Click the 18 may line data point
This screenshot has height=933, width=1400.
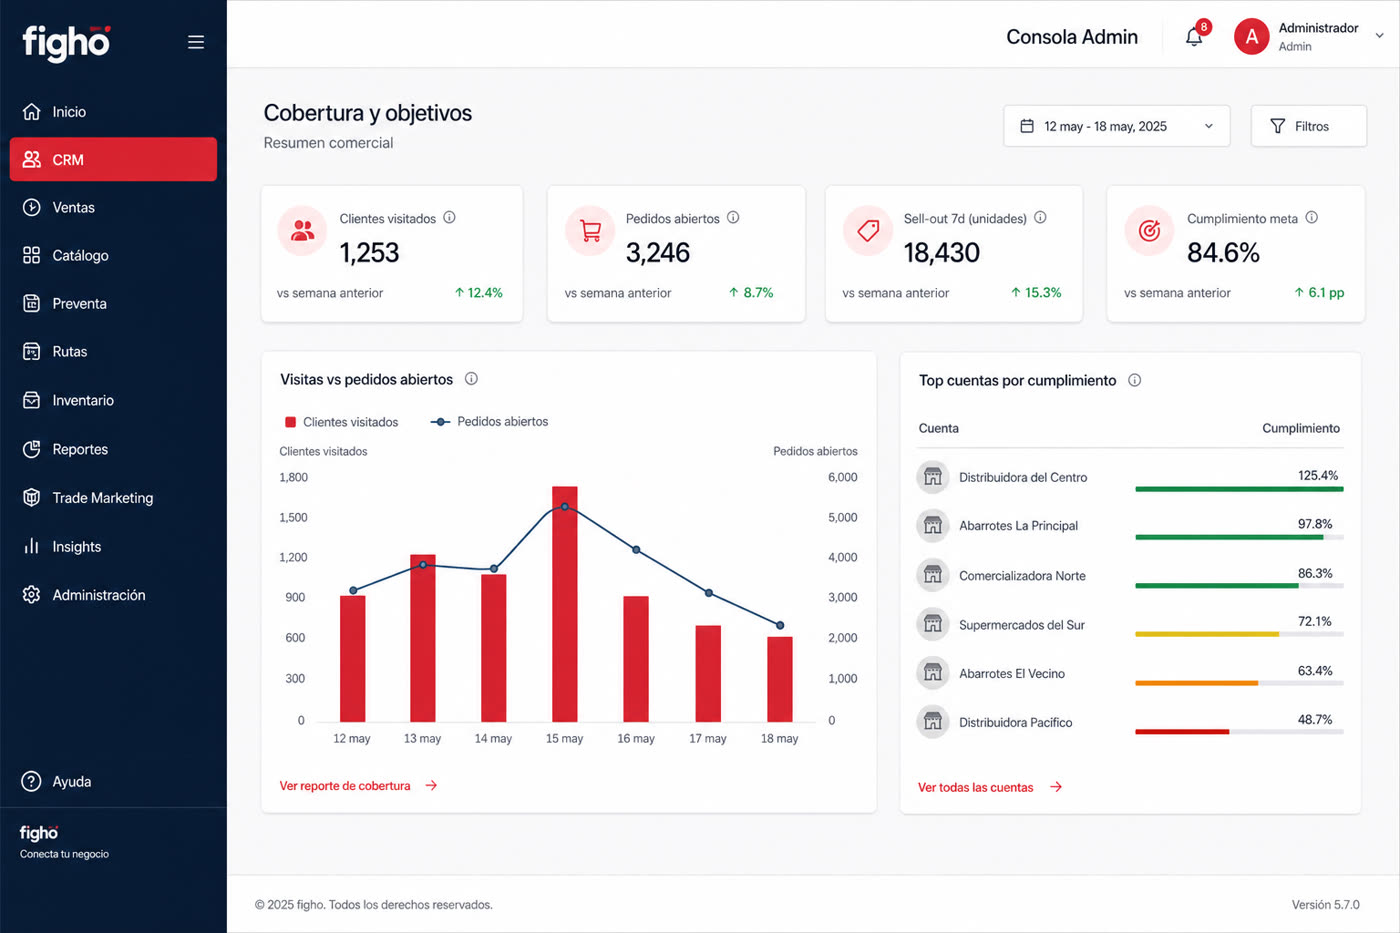(x=780, y=625)
